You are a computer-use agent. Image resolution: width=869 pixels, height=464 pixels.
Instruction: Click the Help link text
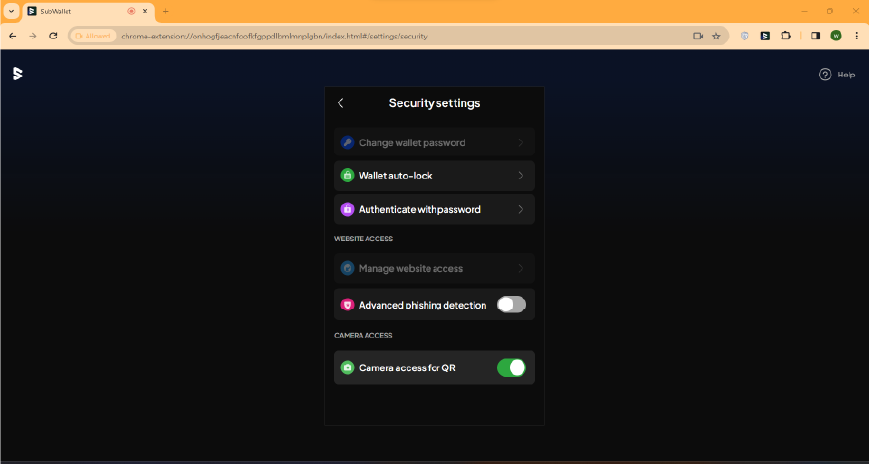click(846, 74)
